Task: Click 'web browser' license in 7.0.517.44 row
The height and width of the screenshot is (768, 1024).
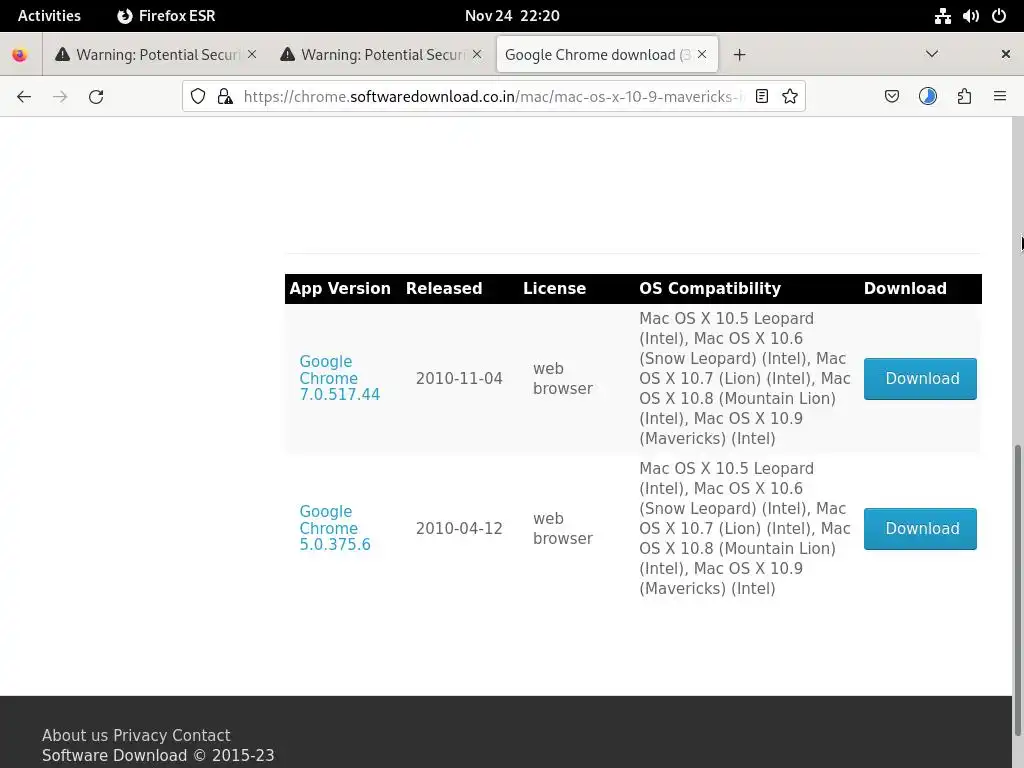Action: (x=562, y=379)
